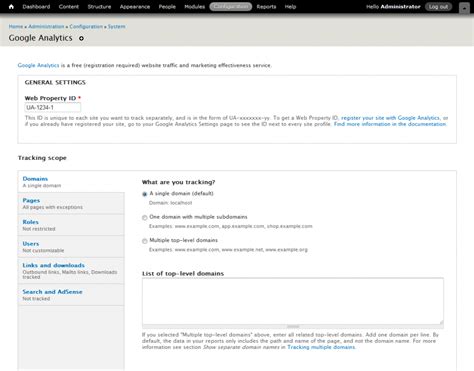This screenshot has height=371, width=474.
Task: Select the Roles vertical tab
Action: [71, 225]
